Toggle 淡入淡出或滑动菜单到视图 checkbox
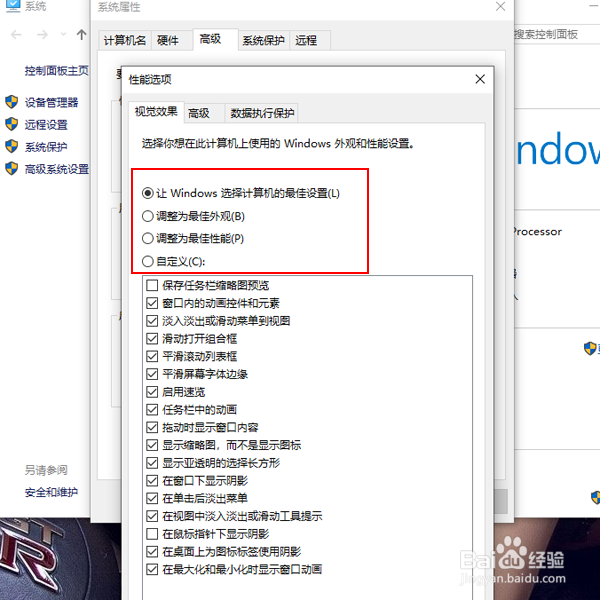This screenshot has width=600, height=600. click(152, 321)
